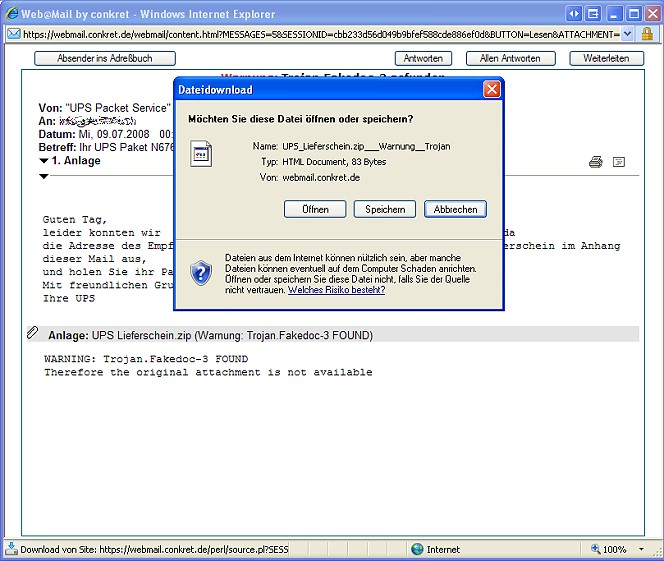Click the resize grip in status bar corner
Viewport: 664px width, 561px height.
(x=658, y=552)
